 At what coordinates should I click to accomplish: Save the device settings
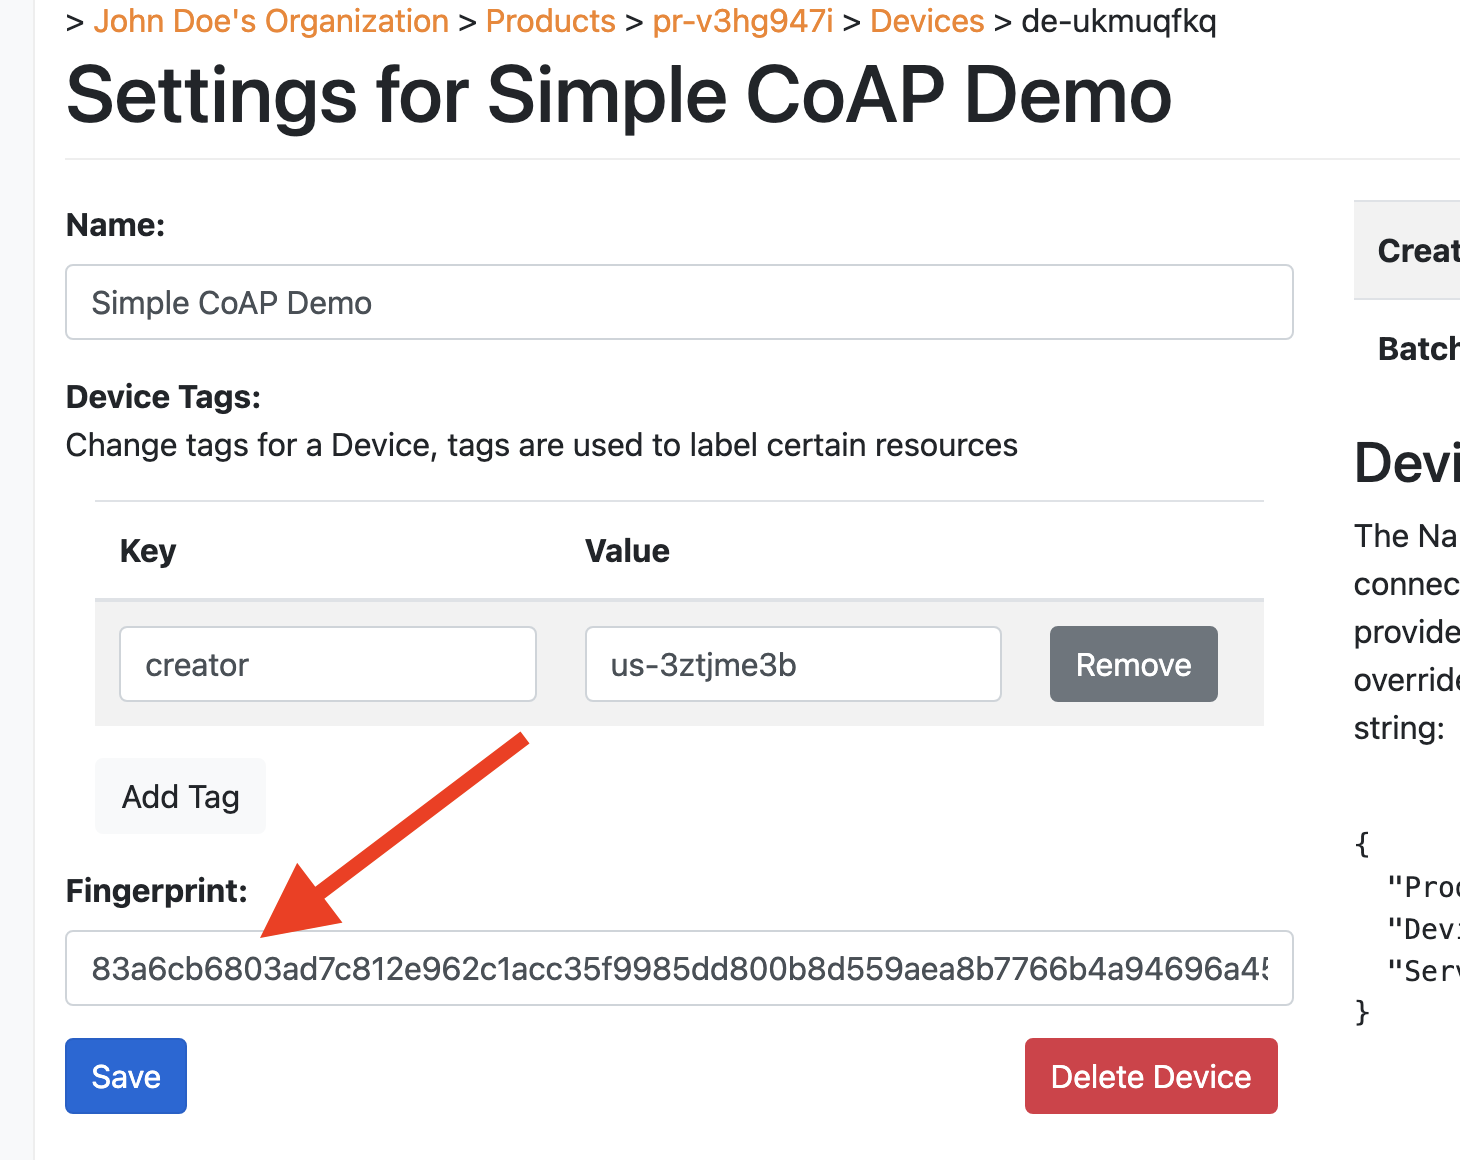click(x=126, y=1076)
